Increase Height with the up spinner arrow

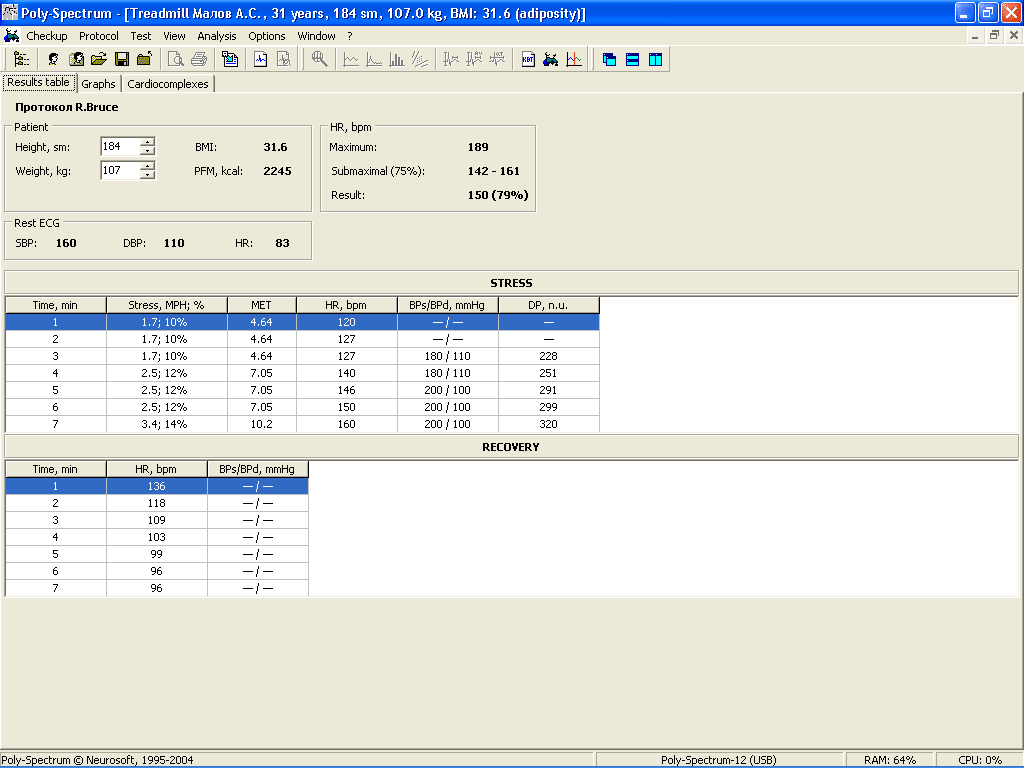tap(148, 142)
